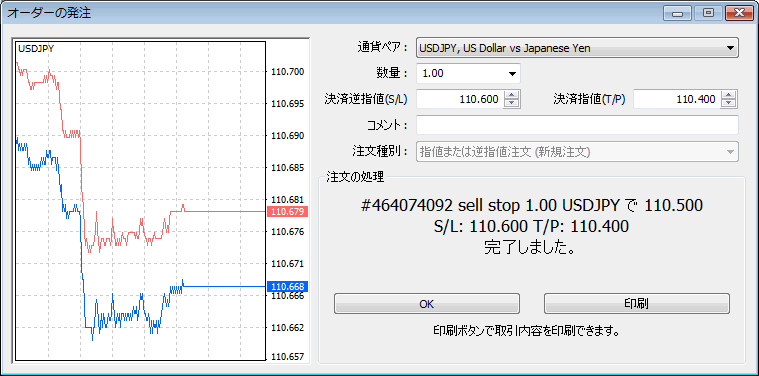Click the red ask price line on chart

(225, 211)
